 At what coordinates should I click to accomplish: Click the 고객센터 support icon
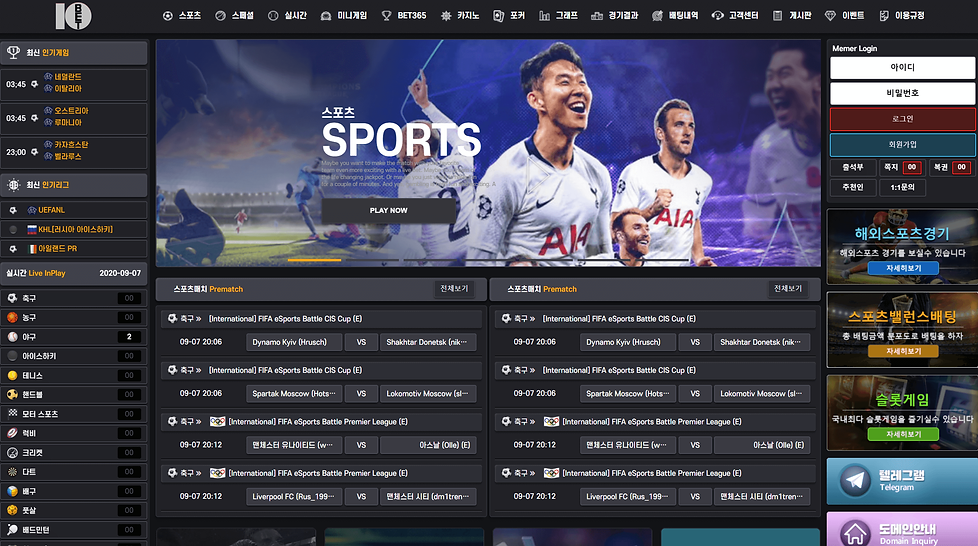click(718, 16)
